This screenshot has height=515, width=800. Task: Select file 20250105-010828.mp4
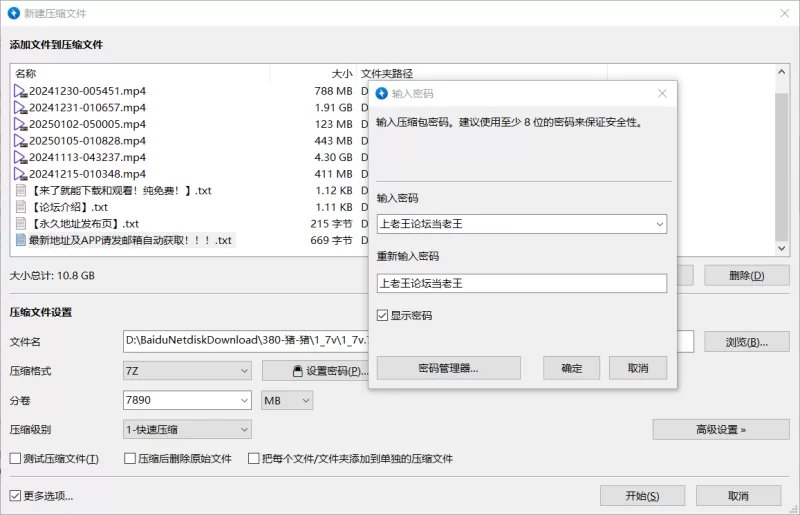point(87,141)
